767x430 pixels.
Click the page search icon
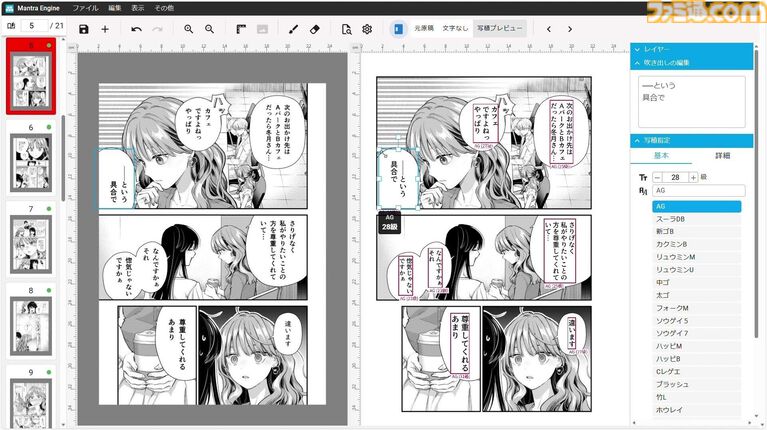point(346,29)
